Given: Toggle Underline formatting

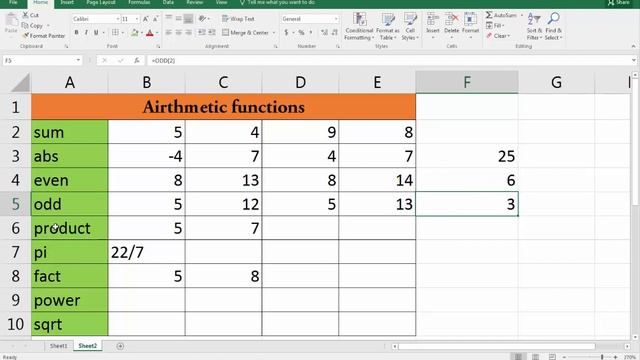Looking at the screenshot, I should click(x=96, y=32).
